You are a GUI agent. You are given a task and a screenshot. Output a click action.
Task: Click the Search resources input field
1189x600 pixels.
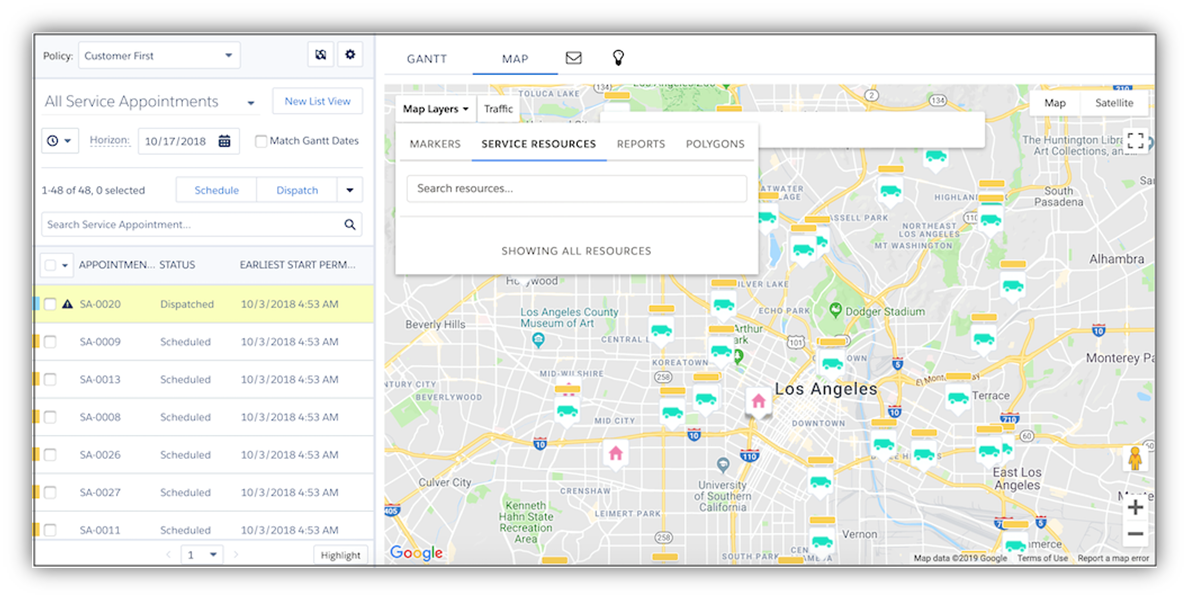pyautogui.click(x=576, y=188)
